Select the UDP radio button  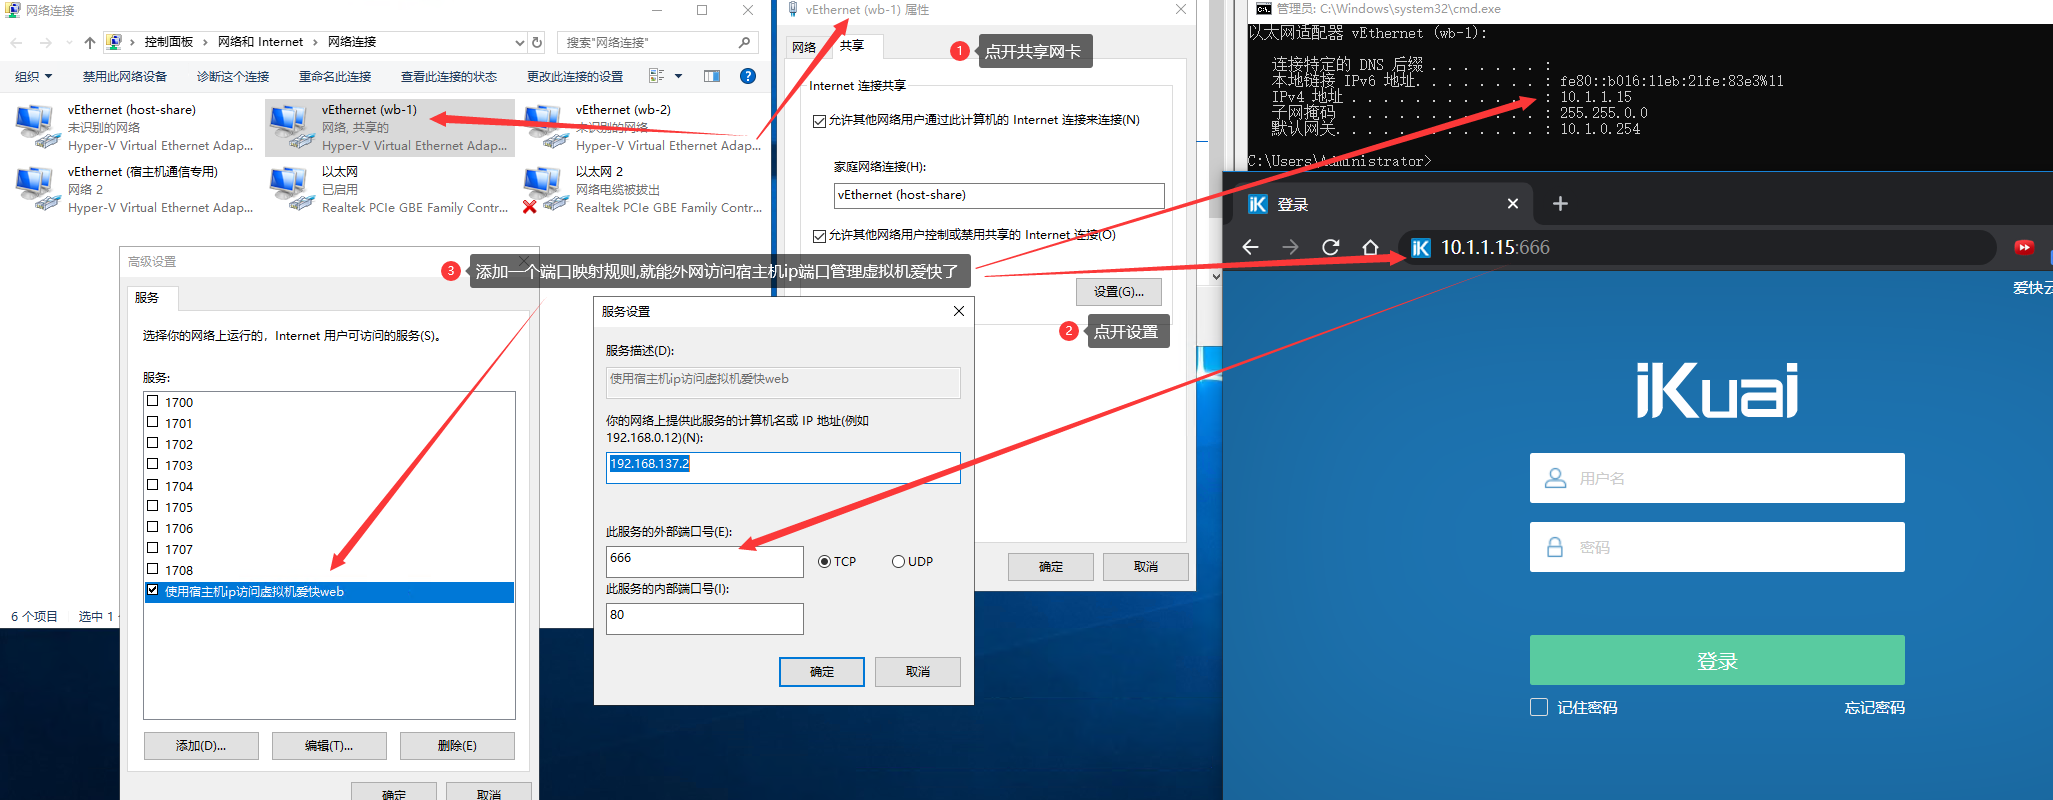pyautogui.click(x=898, y=562)
